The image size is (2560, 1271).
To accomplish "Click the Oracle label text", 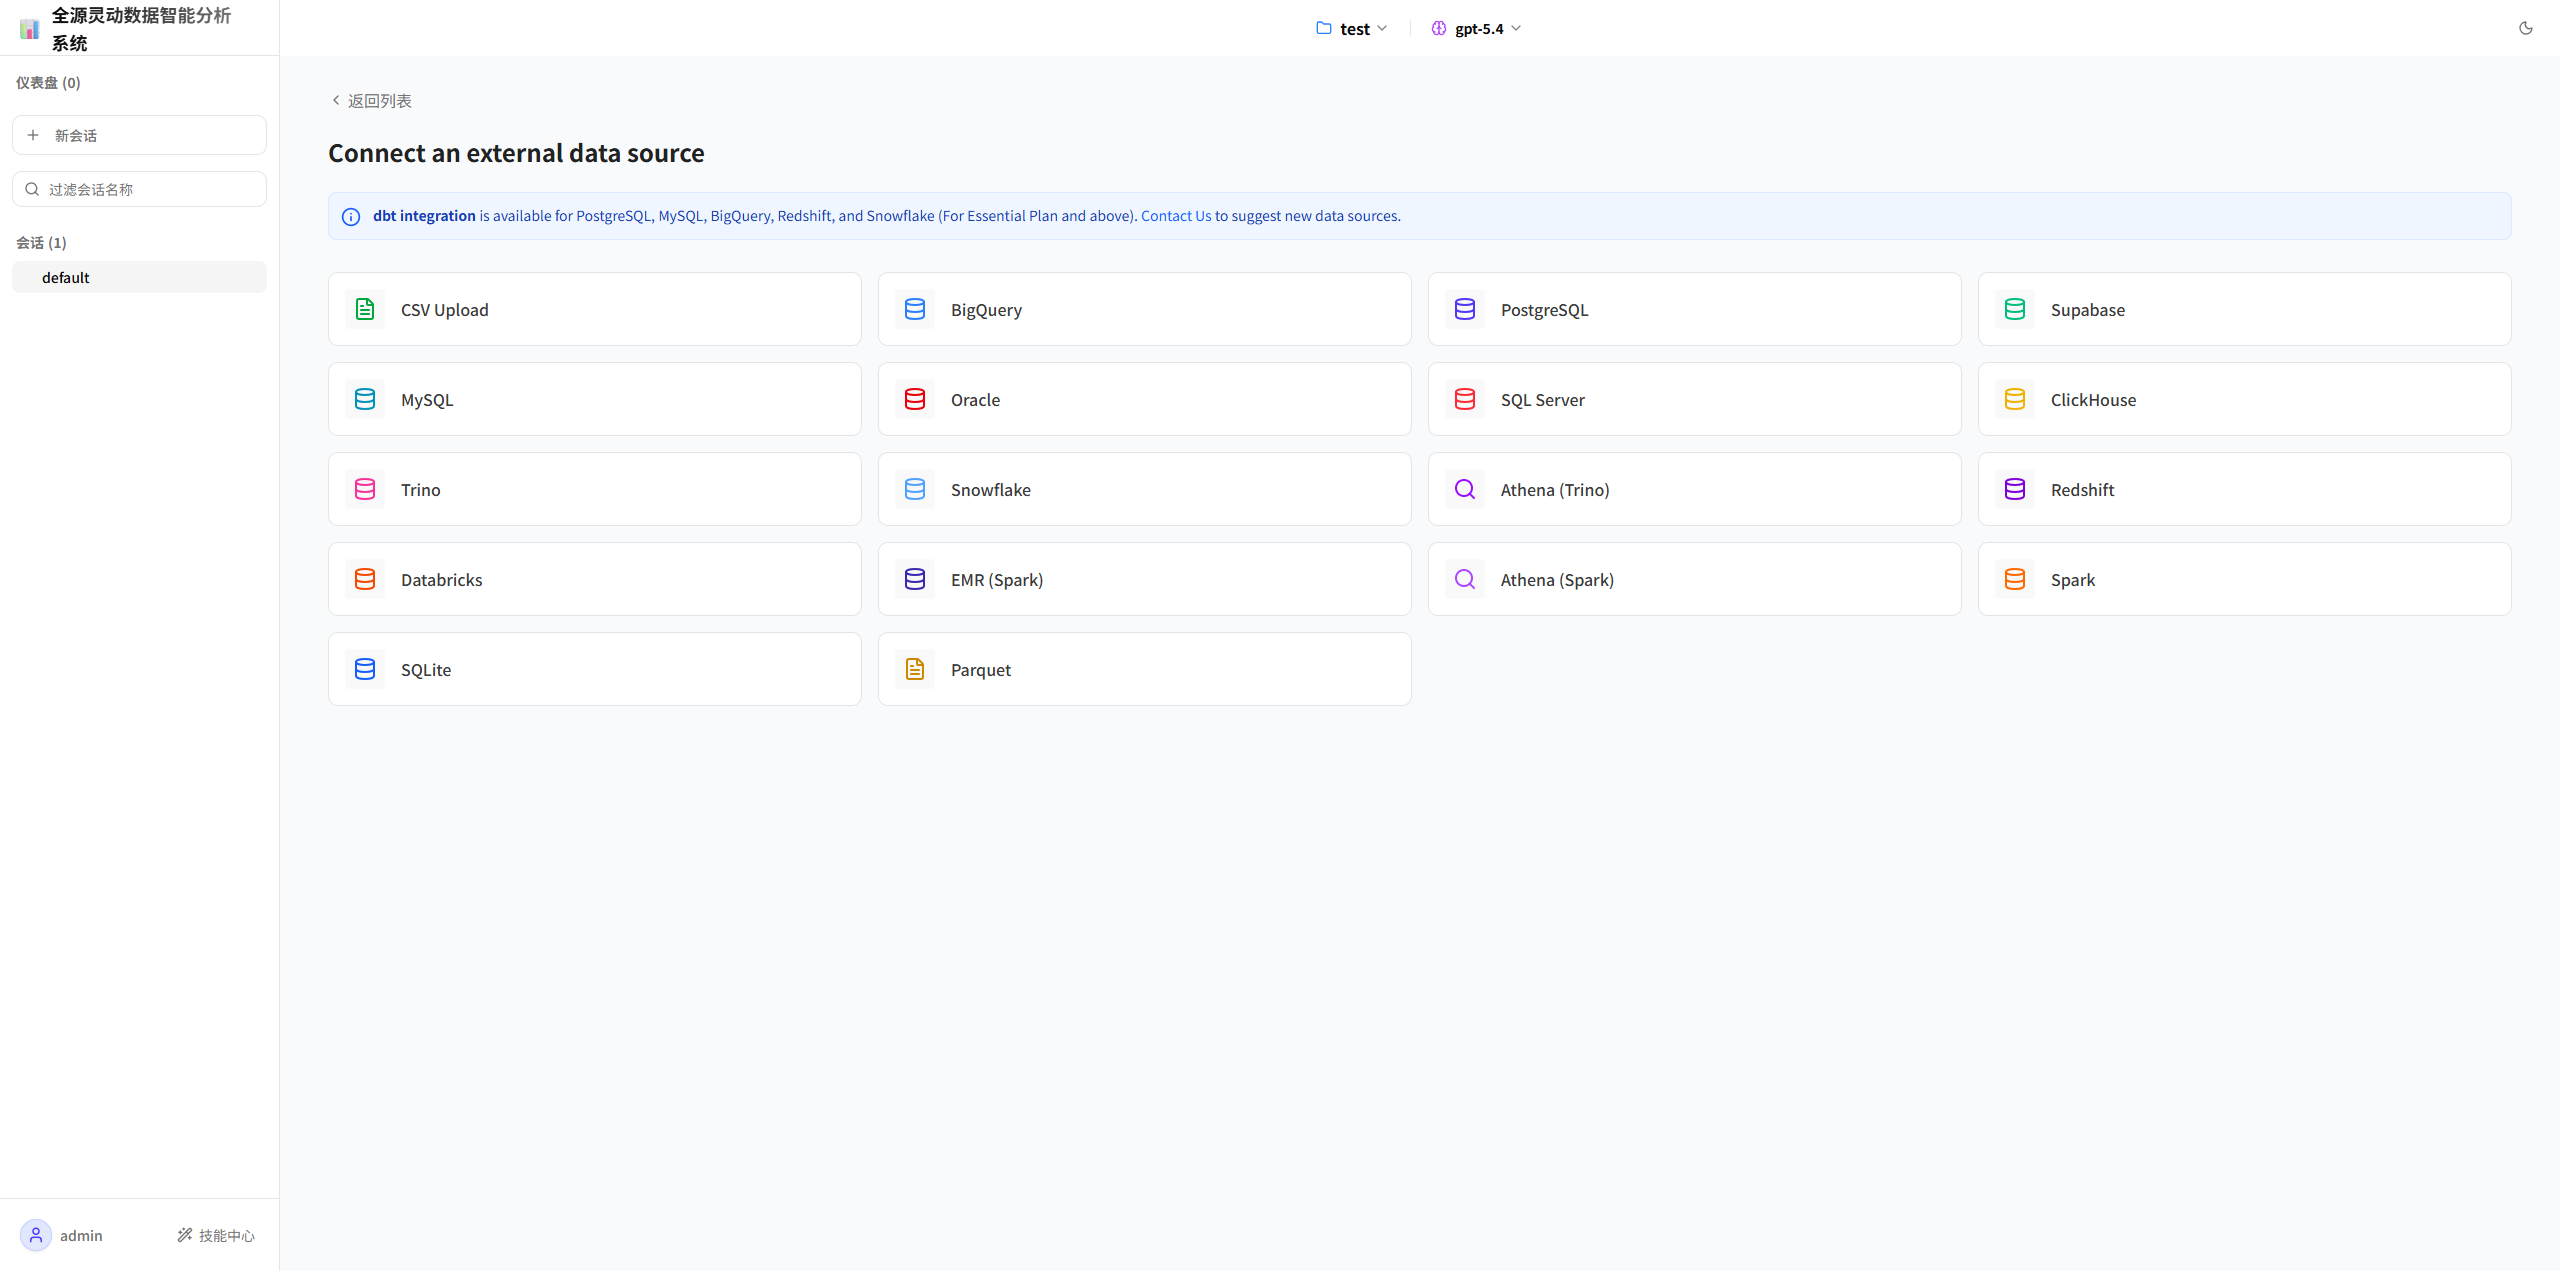I will [x=975, y=400].
